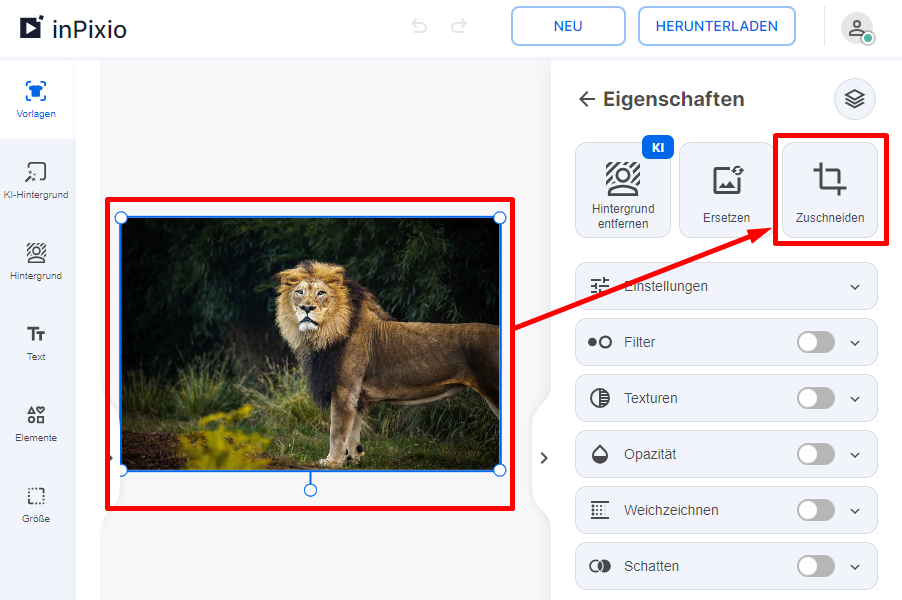Turn on the Texturen toggle
This screenshot has width=902, height=600.
click(815, 398)
